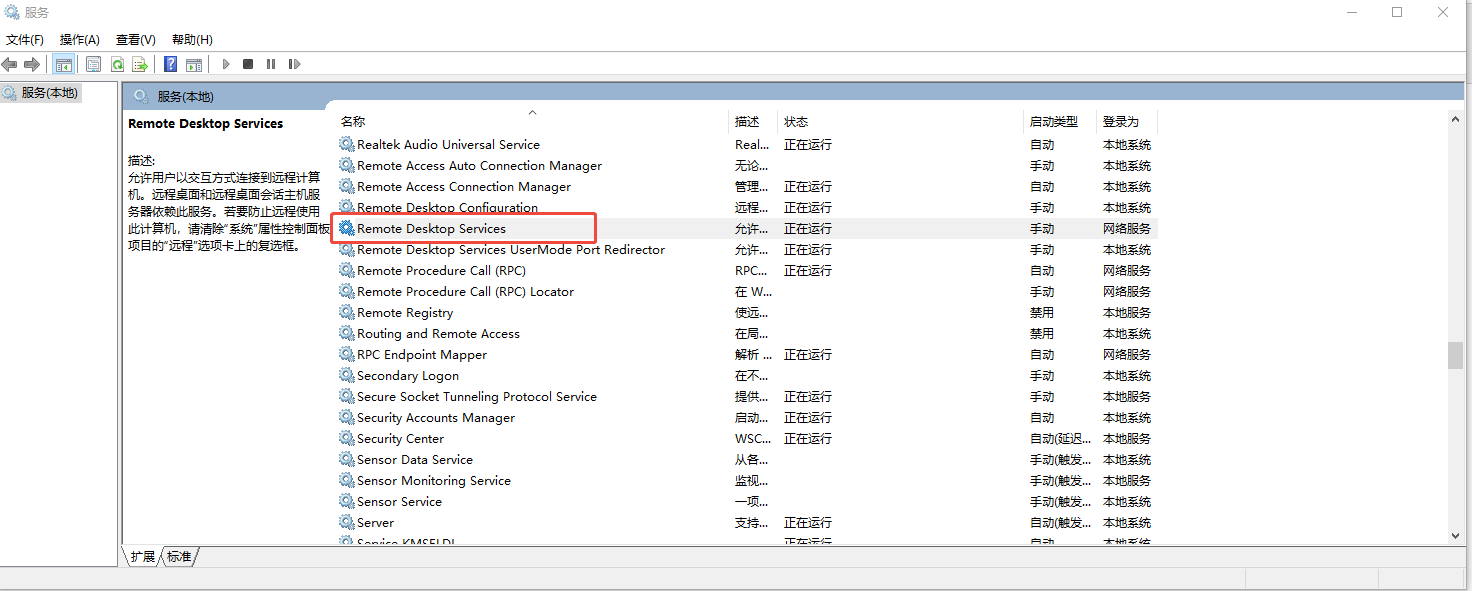1472x591 pixels.
Task: Click the gear icon of RPC Endpoint Mapper
Action: [x=347, y=354]
